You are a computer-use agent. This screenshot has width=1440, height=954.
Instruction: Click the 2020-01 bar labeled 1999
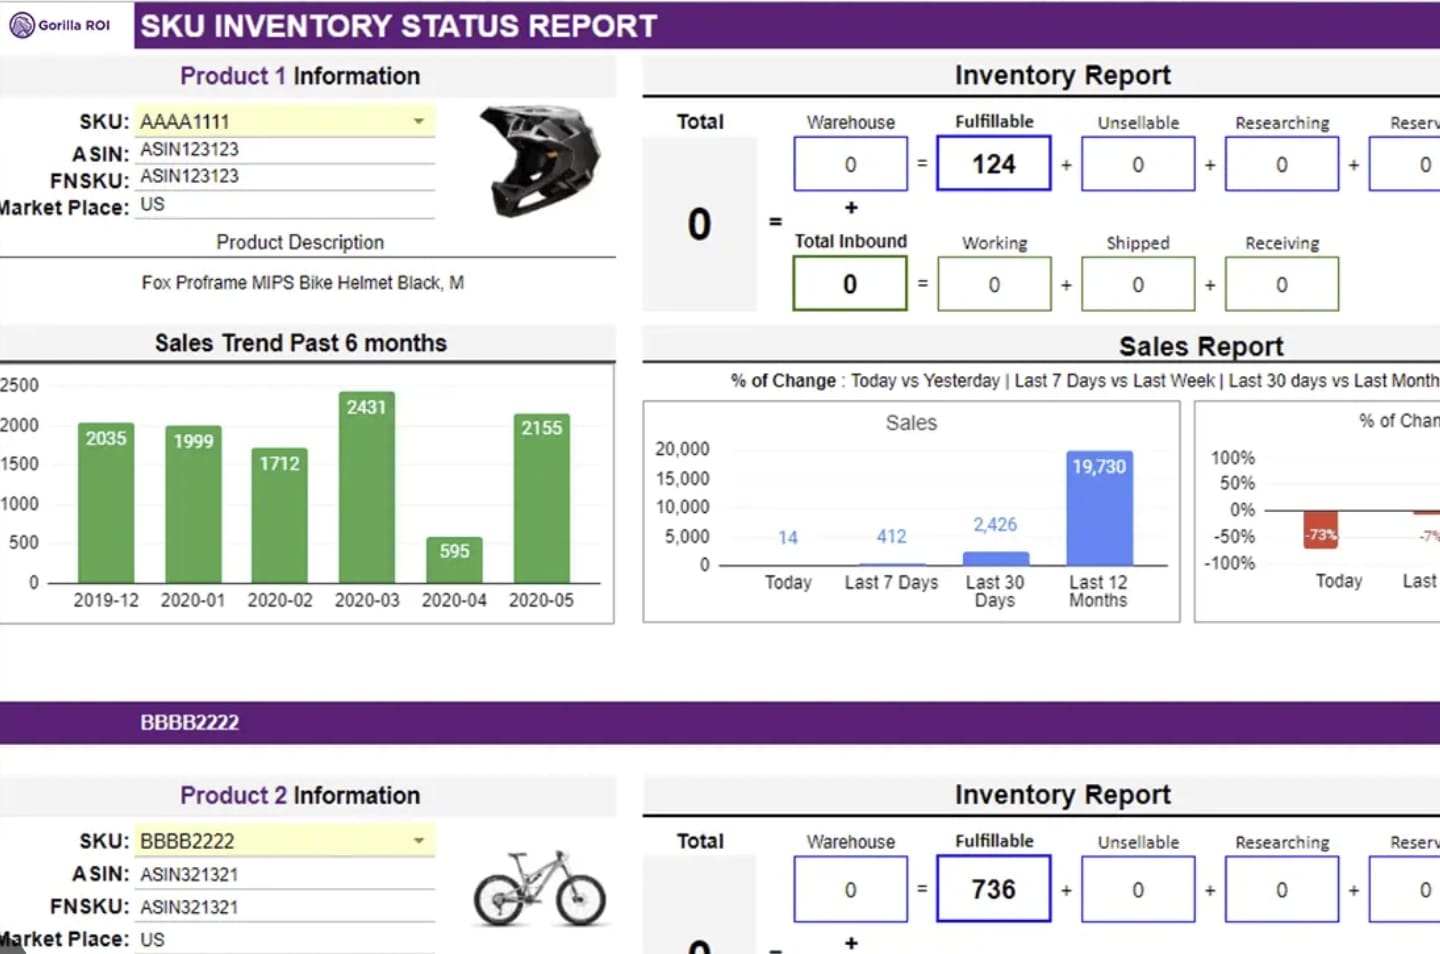coord(193,505)
